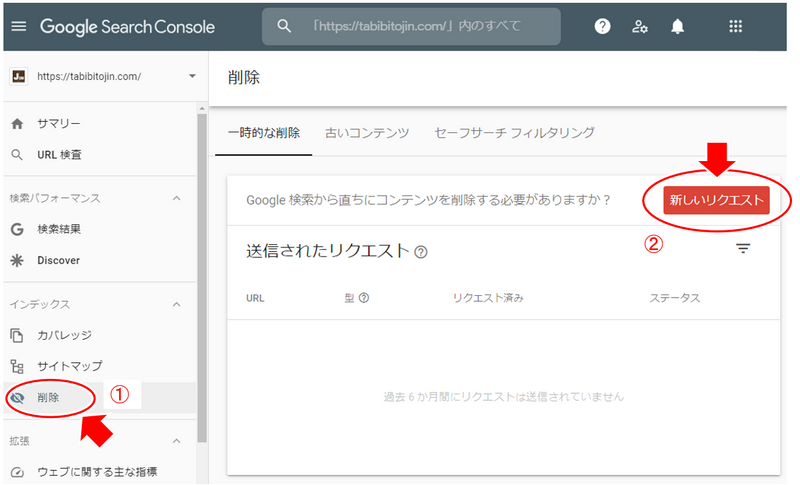Click the Google Search Console logo
This screenshot has width=800, height=485.
click(x=127, y=27)
